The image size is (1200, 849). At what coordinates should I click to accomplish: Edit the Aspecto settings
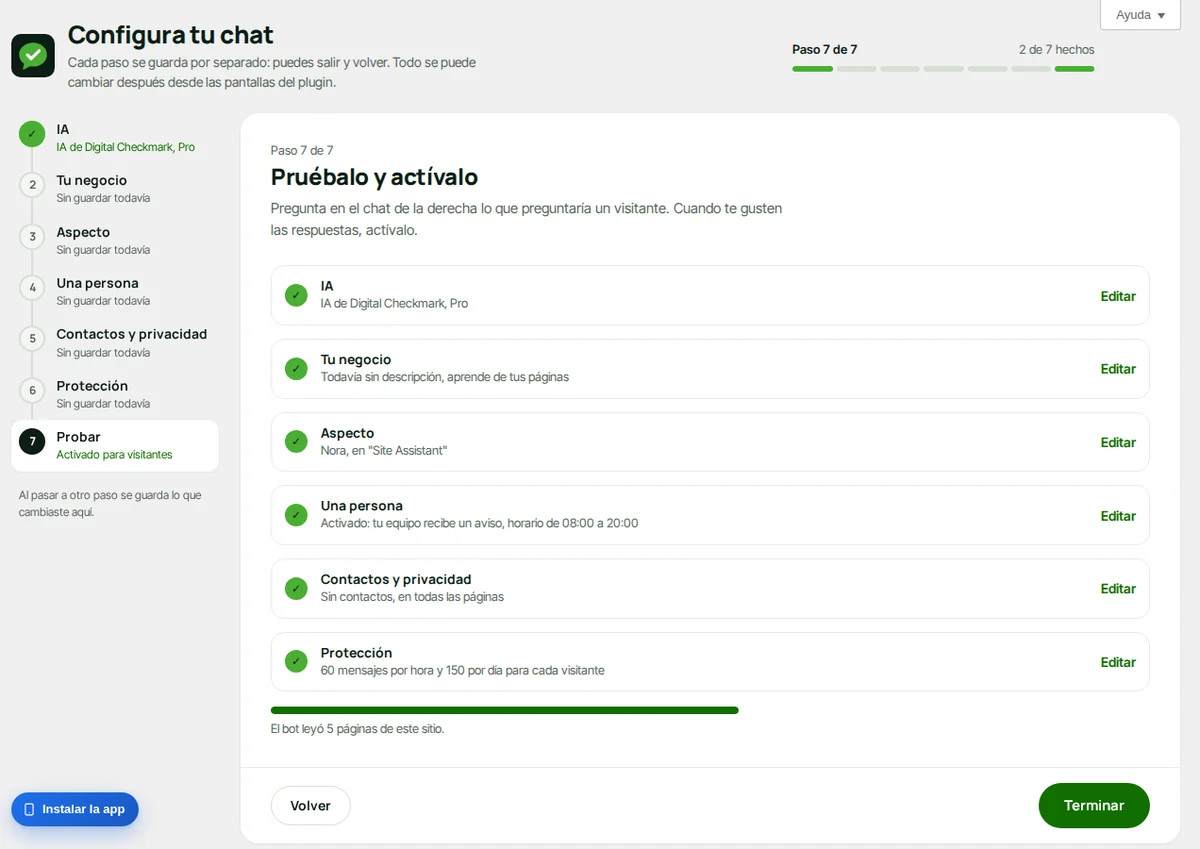pyautogui.click(x=1118, y=442)
